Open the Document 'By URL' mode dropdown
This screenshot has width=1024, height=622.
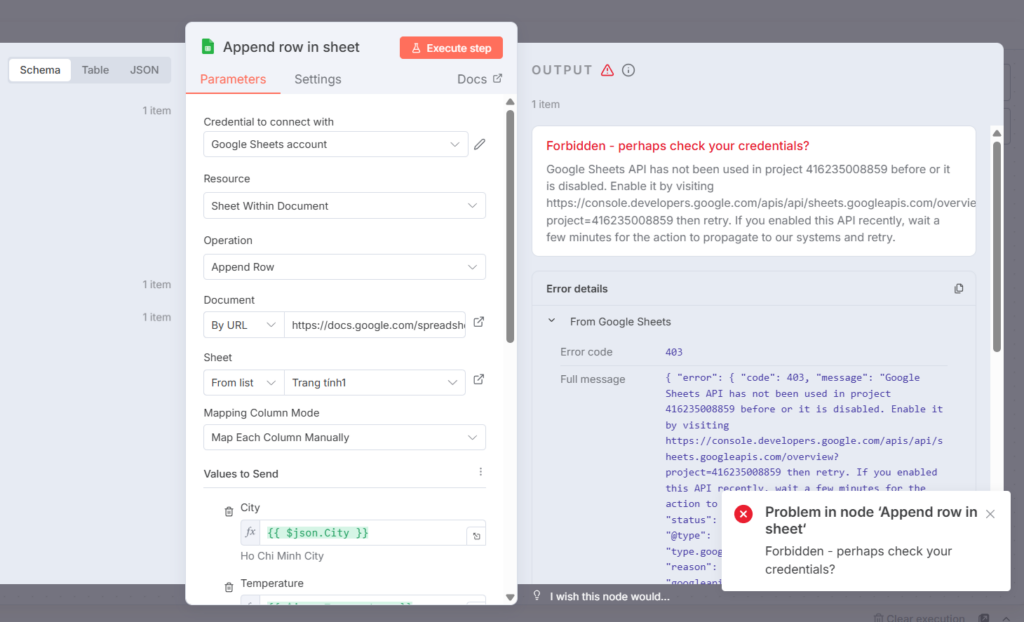tap(244, 325)
